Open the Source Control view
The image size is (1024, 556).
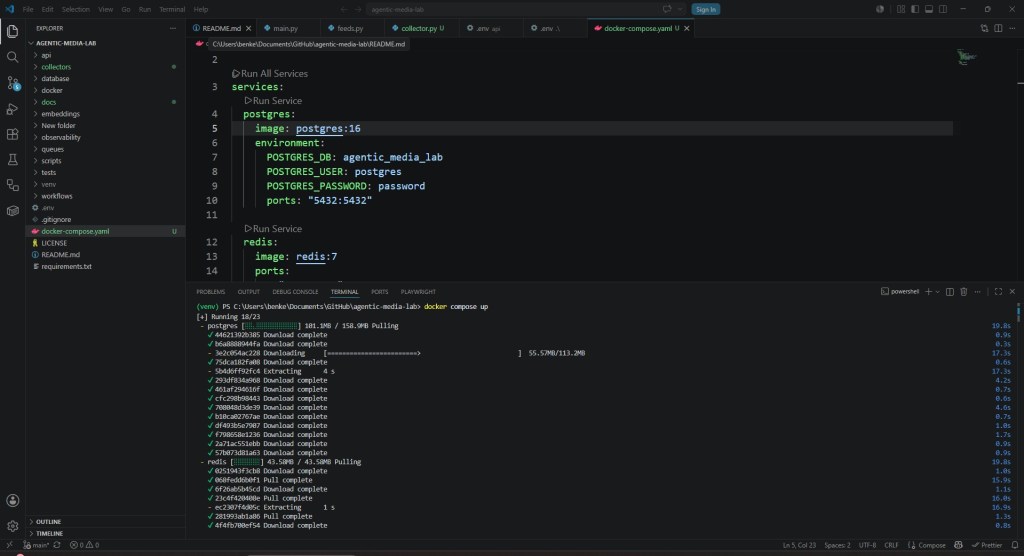(x=12, y=83)
